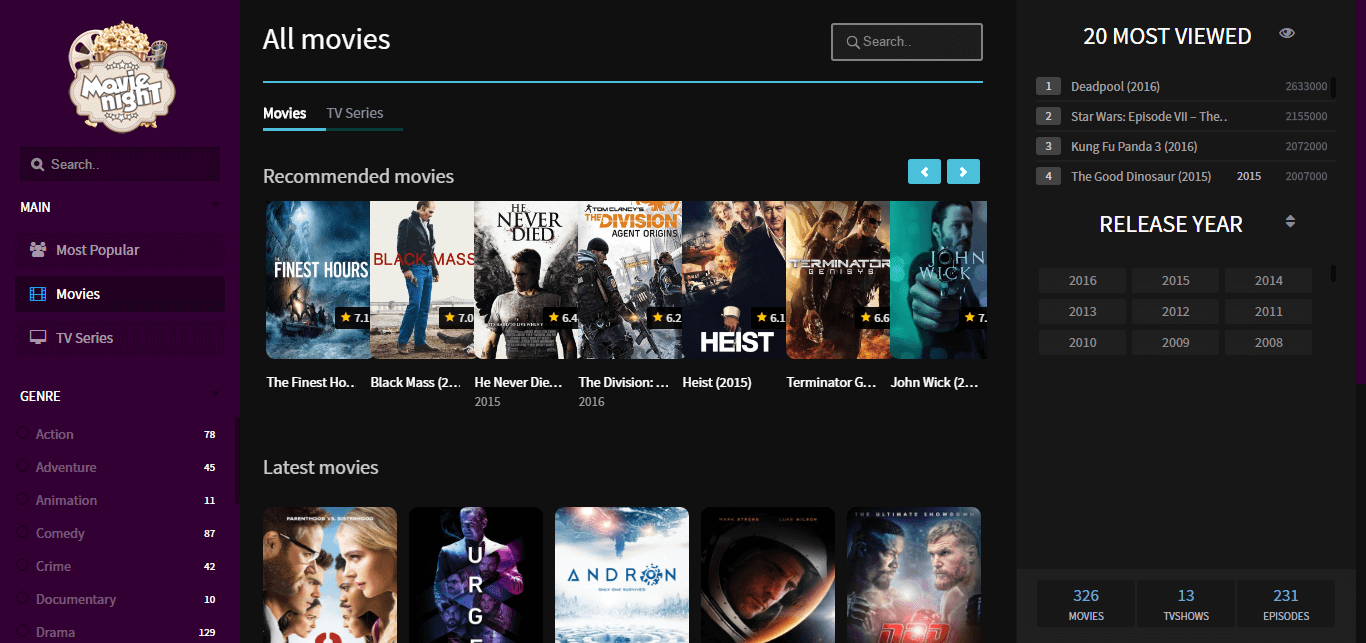This screenshot has height=643, width=1366.
Task: Collapse the MAIN section chevron
Action: 215,207
